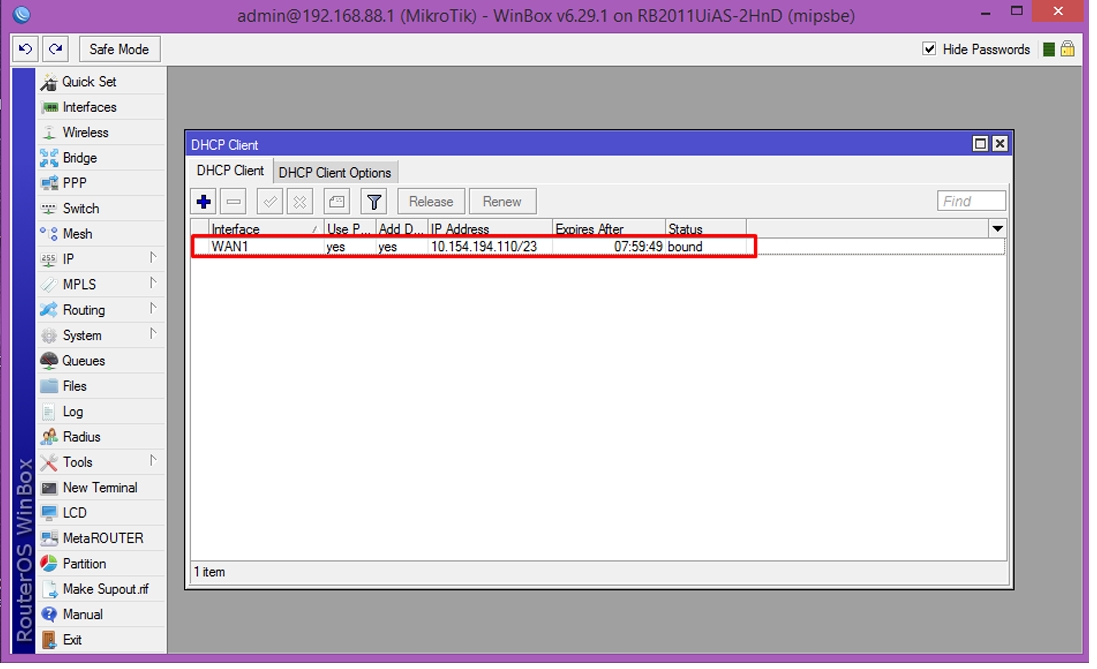Add a new DHCP client with plus icon
This screenshot has height=669, width=1097.
[x=204, y=202]
